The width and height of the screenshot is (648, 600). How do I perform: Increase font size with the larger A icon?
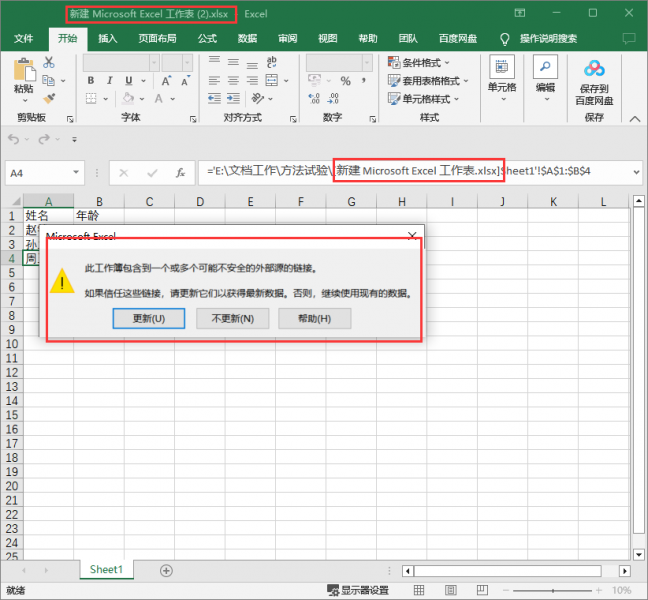166,81
